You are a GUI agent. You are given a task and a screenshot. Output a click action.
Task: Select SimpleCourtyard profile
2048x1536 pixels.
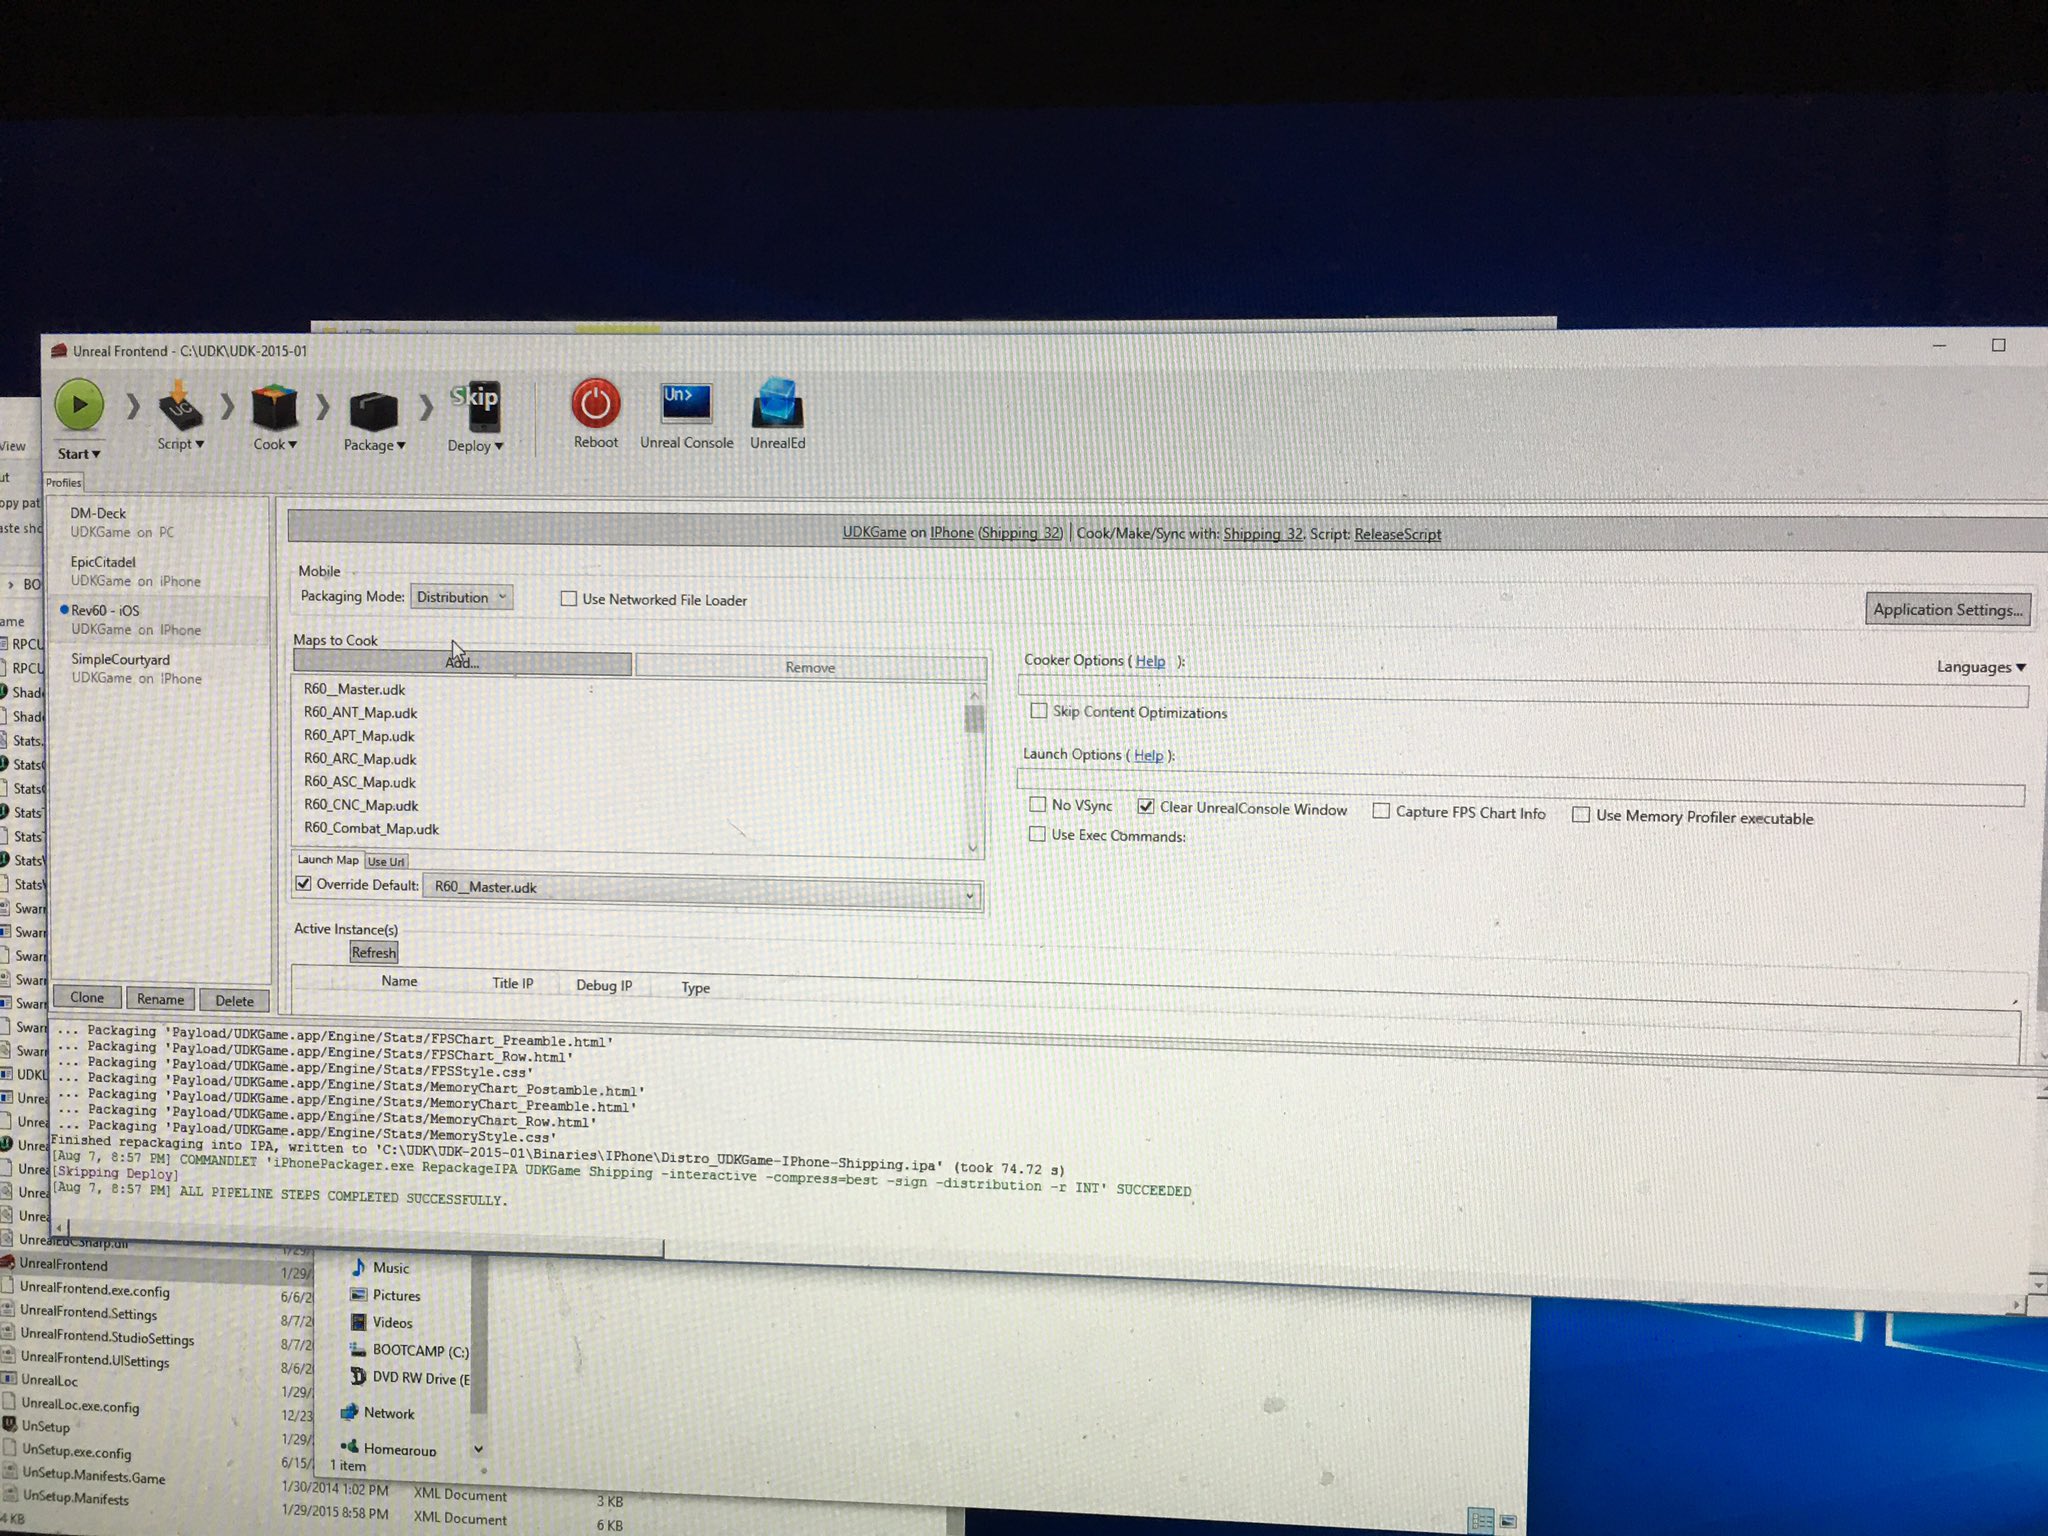point(160,669)
